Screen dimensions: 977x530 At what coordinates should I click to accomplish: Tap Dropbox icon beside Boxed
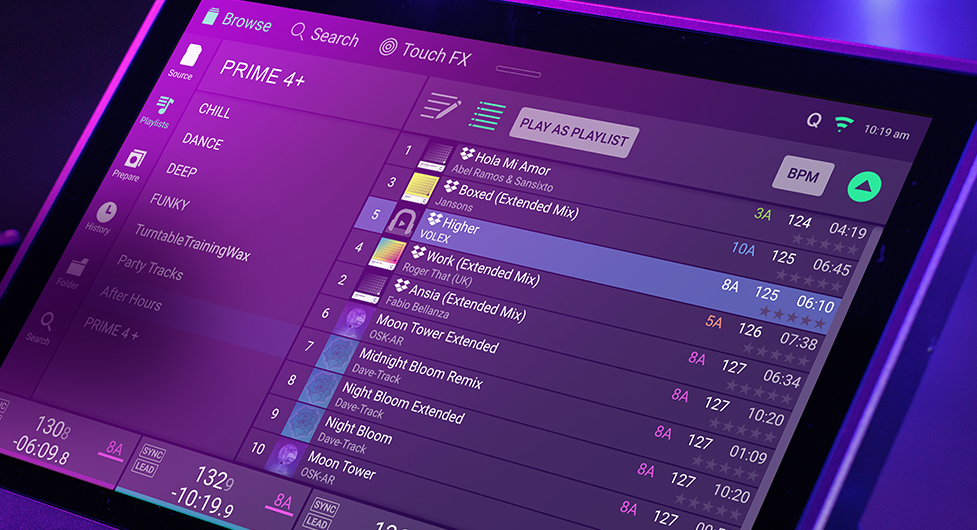coord(451,186)
